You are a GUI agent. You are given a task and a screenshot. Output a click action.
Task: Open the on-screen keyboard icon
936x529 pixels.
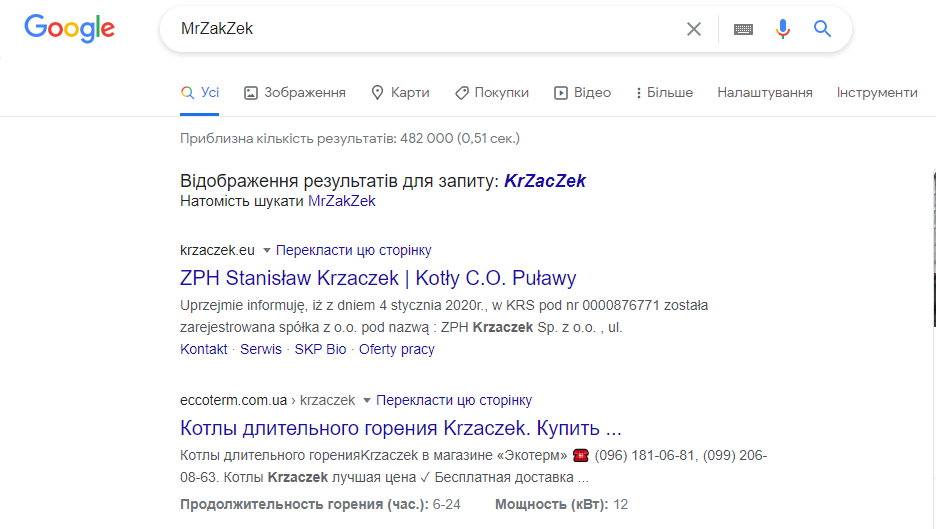[743, 29]
